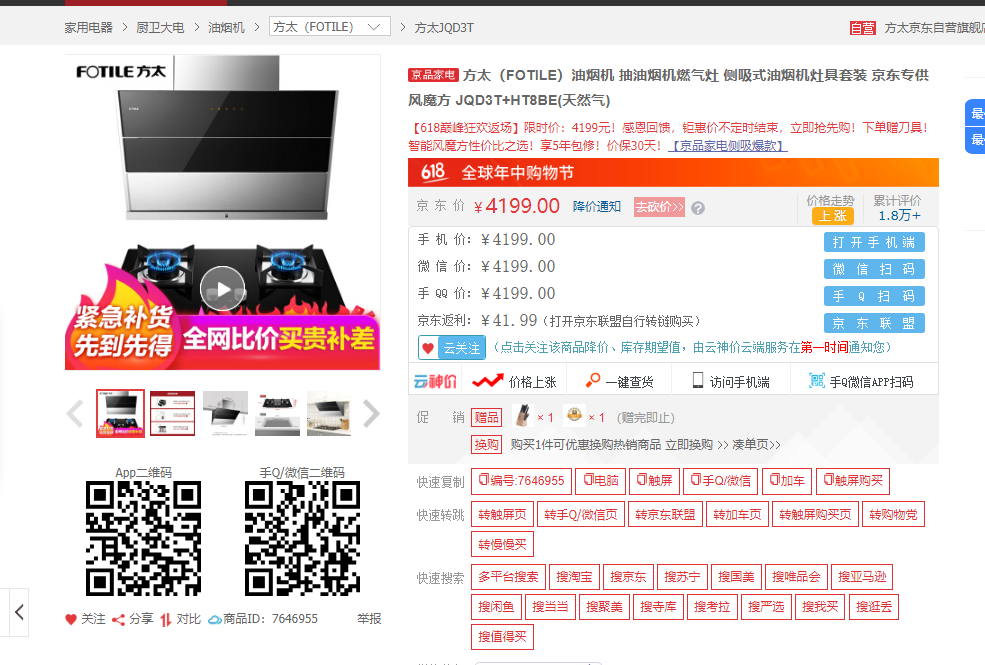985x665 pixels.
Task: Click 转触屏购买页 button
Action: coord(815,514)
